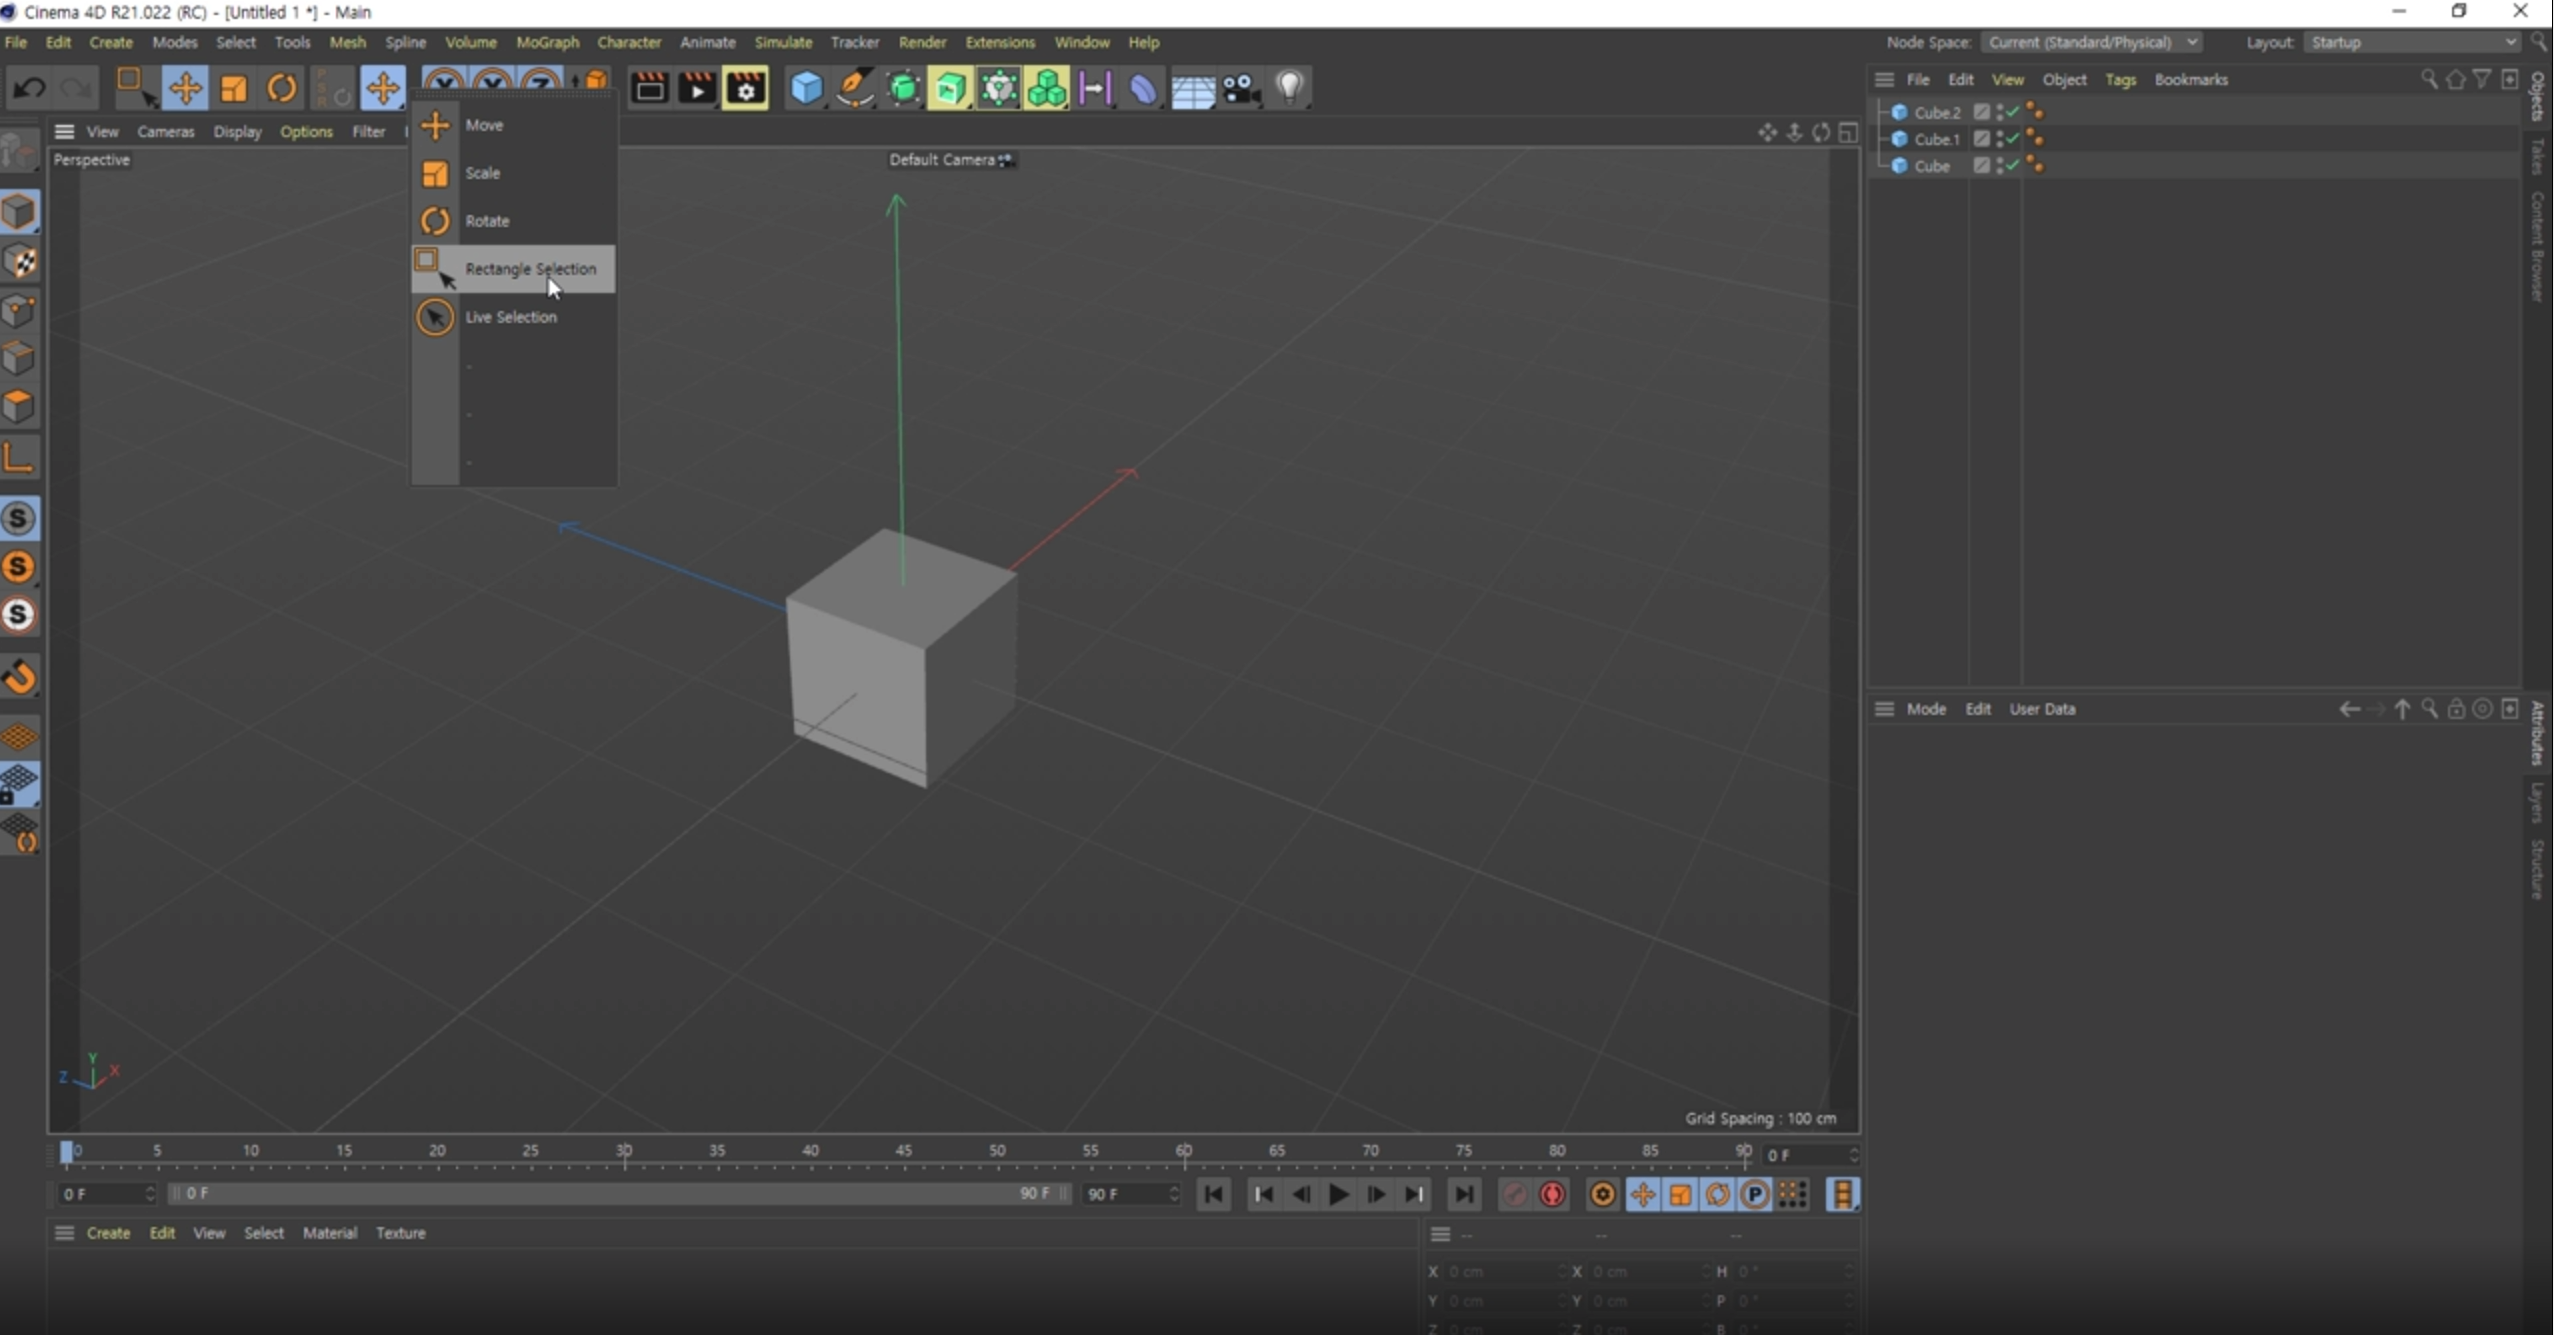Open the MoGraph menu
Image resolution: width=2554 pixels, height=1335 pixels.
(547, 42)
